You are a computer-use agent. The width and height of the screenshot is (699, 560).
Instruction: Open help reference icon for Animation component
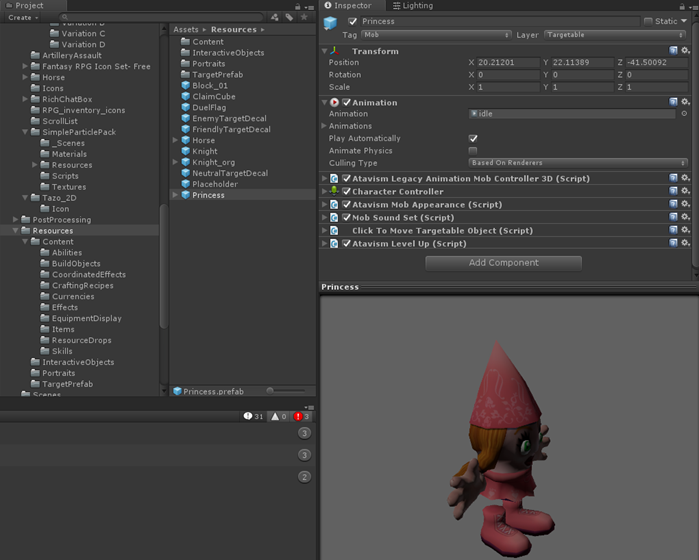click(x=674, y=102)
